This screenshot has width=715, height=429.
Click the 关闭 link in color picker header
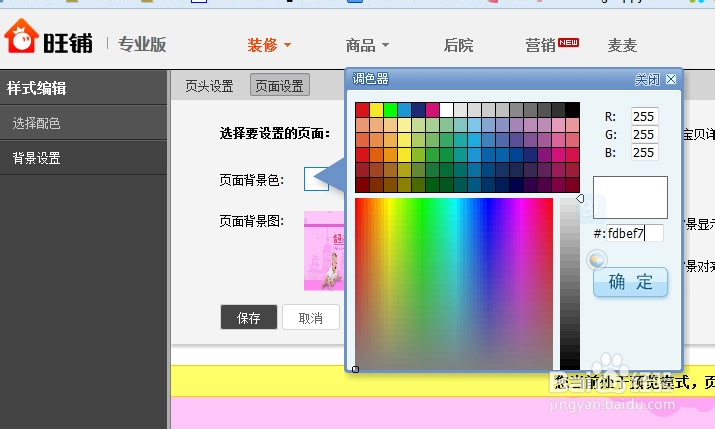[647, 80]
